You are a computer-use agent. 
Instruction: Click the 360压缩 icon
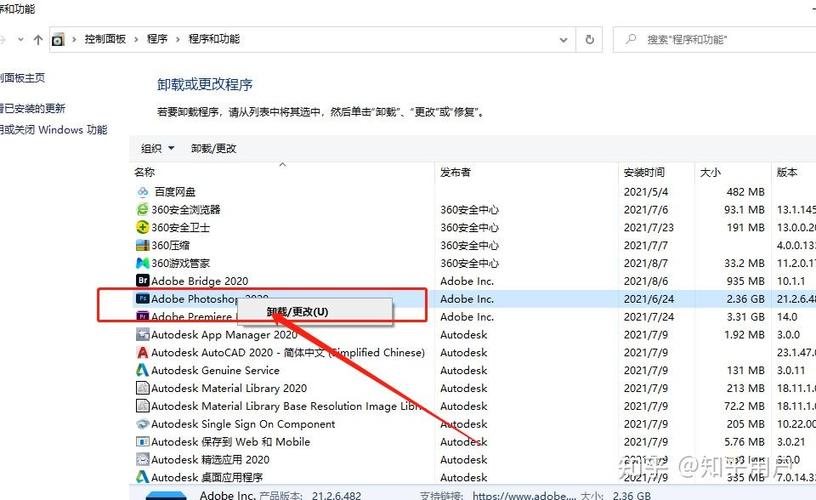(142, 245)
